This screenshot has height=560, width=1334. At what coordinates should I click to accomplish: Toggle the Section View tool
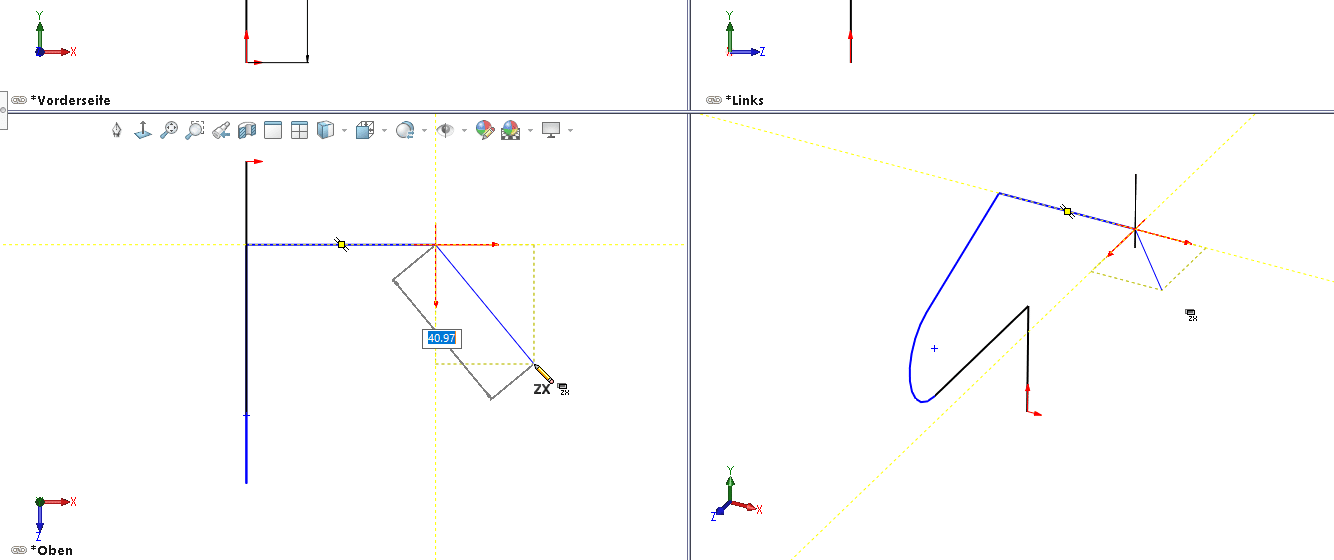coord(247,130)
